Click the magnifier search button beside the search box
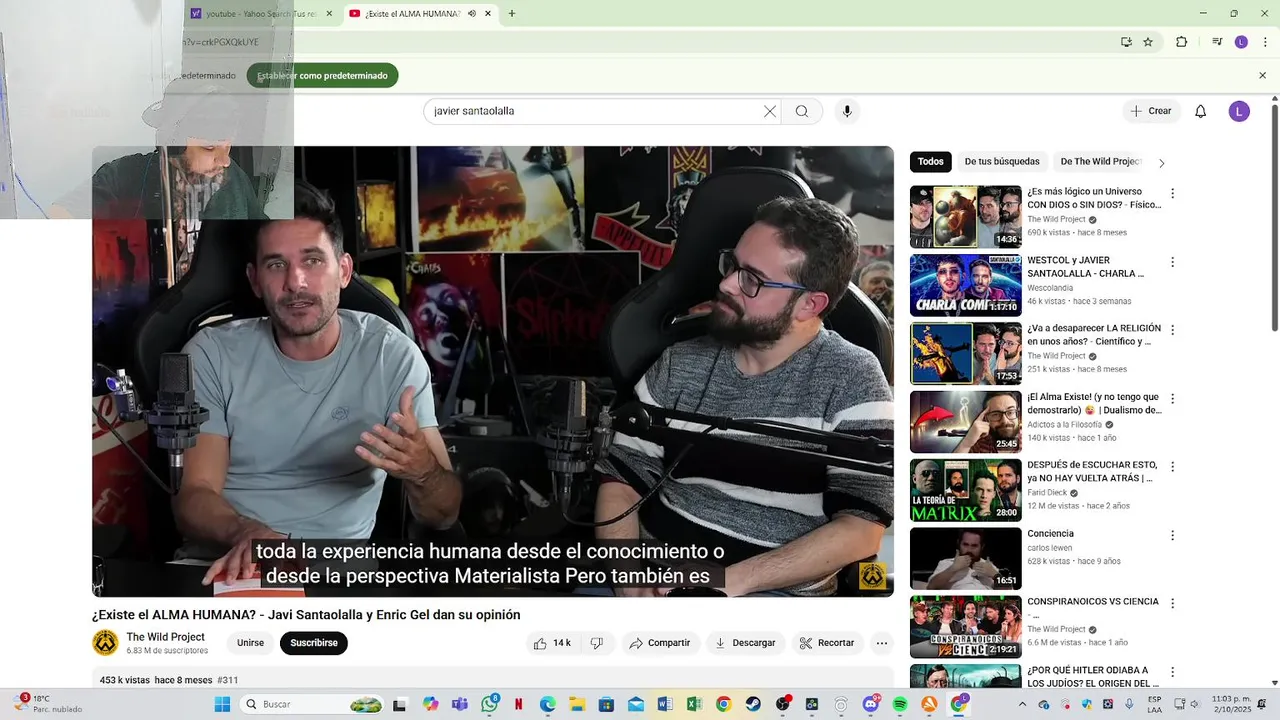The image size is (1280, 720). (802, 111)
